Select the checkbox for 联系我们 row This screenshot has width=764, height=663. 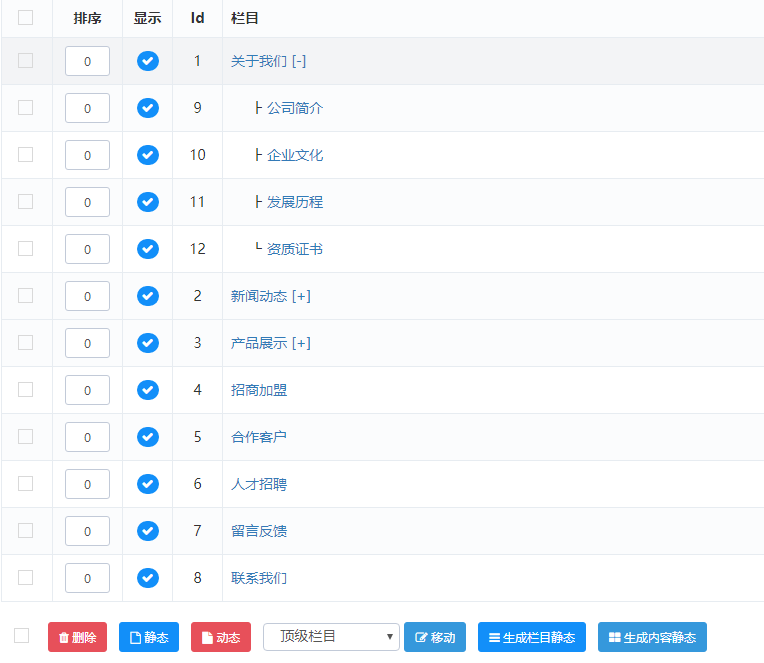click(25, 577)
